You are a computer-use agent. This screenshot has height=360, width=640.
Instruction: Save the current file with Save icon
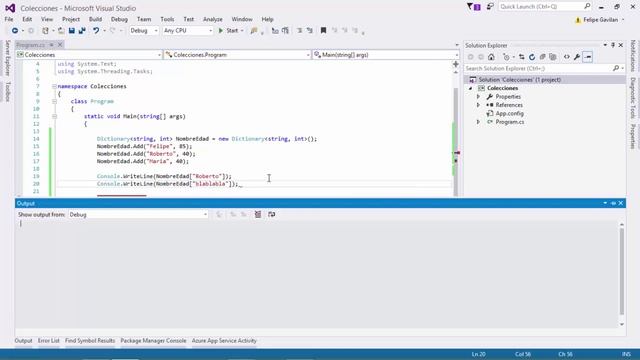(x=72, y=31)
